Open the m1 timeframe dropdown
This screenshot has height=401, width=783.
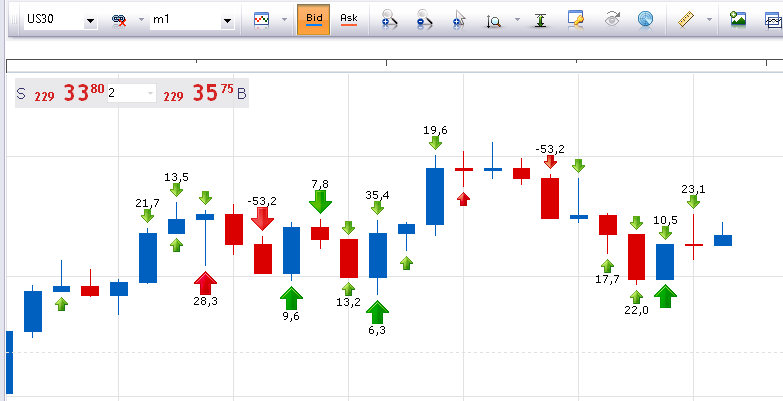coord(227,20)
